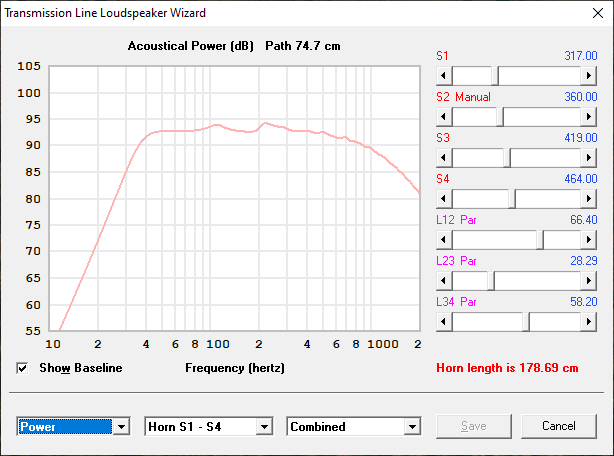Image resolution: width=614 pixels, height=456 pixels.
Task: Click the S2 value 360.00
Action: click(581, 97)
